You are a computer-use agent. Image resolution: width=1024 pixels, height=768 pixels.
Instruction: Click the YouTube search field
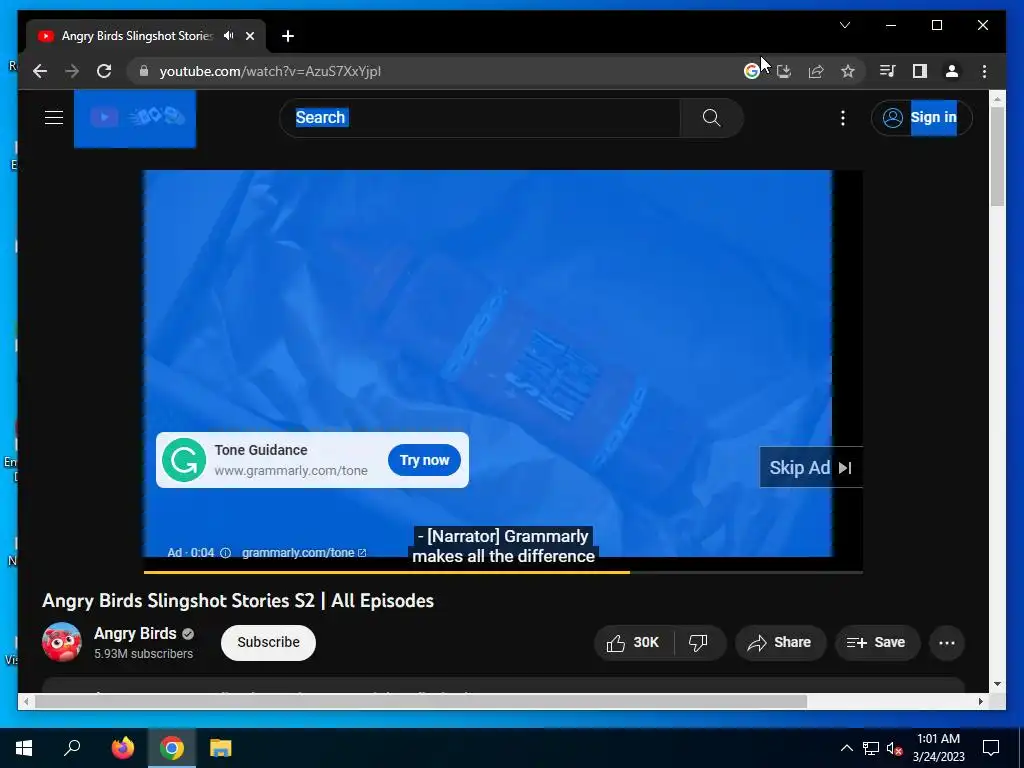(480, 118)
